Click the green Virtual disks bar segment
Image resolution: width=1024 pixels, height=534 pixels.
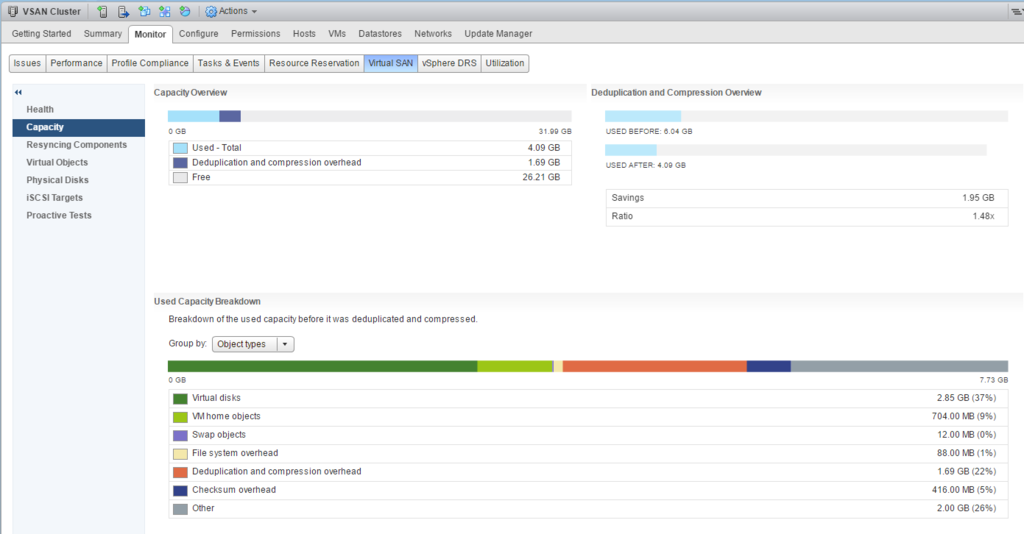[323, 366]
